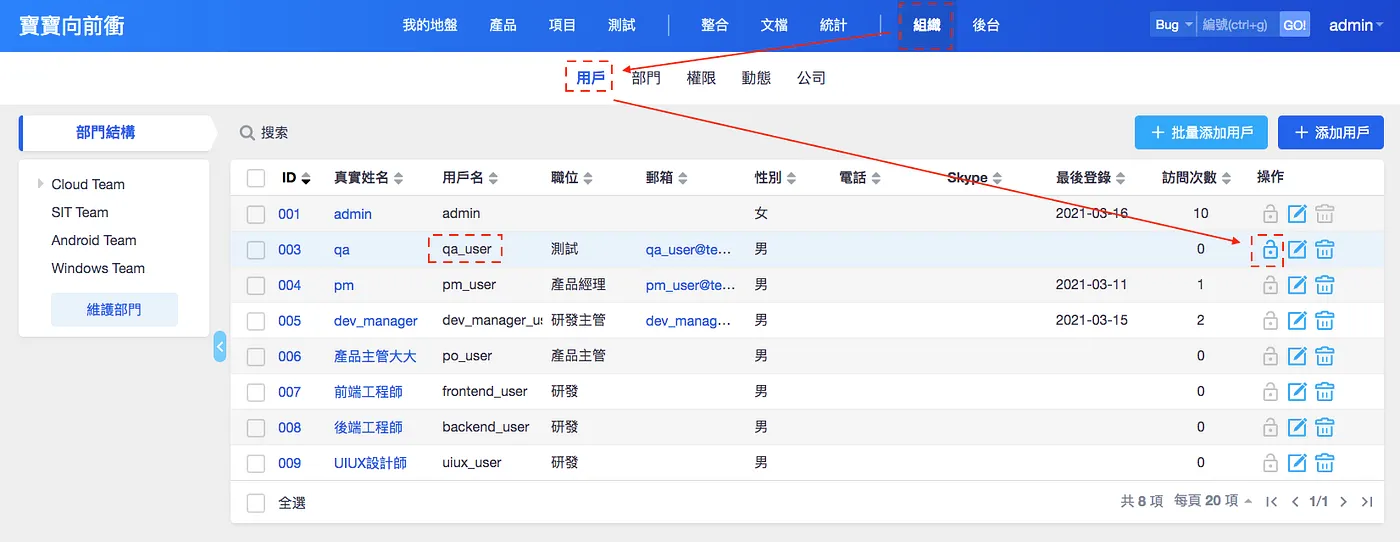The height and width of the screenshot is (542, 1400).
Task: Edit backend_user account
Action: pyautogui.click(x=1297, y=428)
